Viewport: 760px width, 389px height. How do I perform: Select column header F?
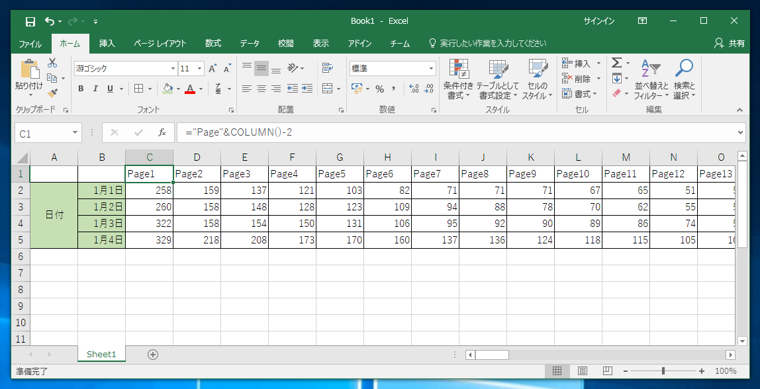click(292, 157)
